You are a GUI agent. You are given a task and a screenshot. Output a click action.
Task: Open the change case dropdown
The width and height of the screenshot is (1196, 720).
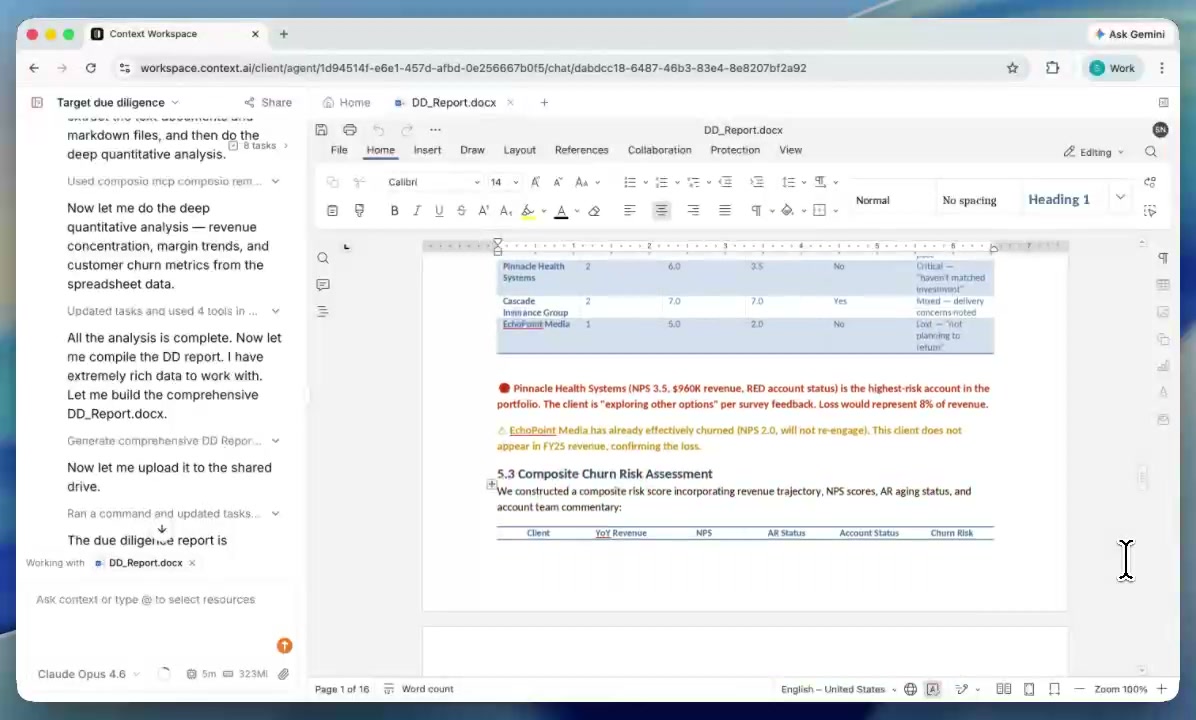587,182
